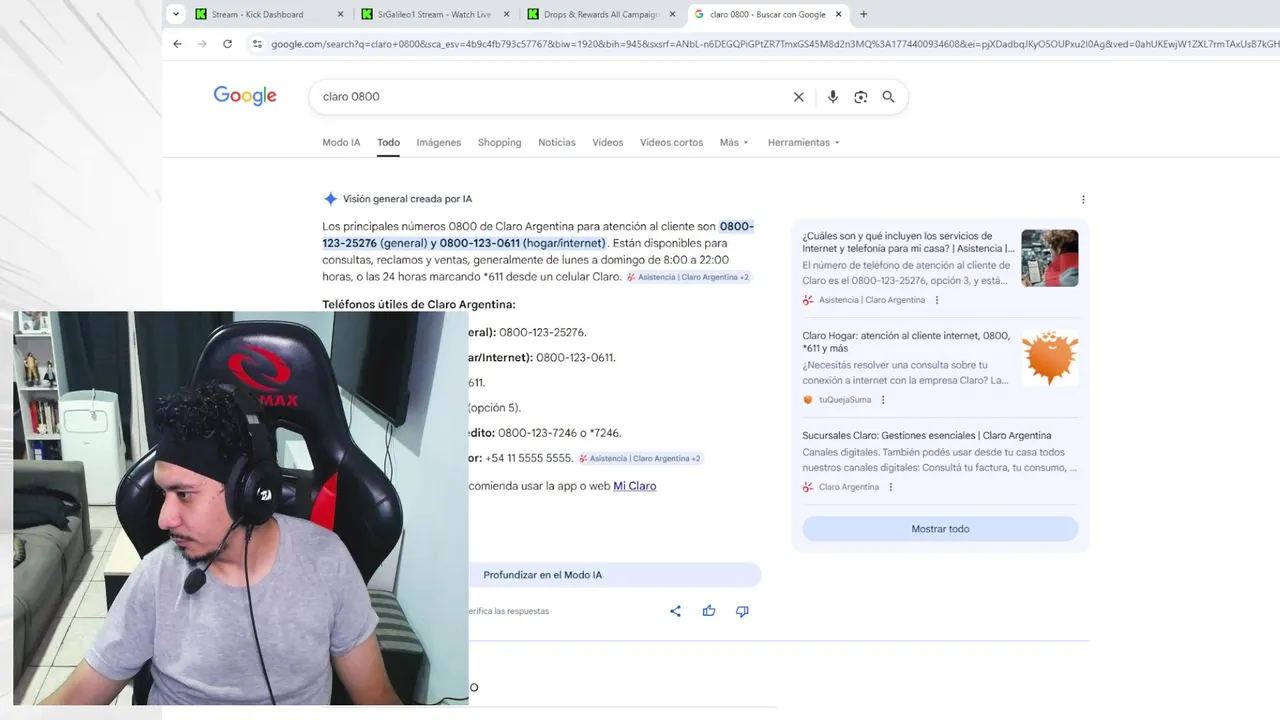Screen dimensions: 1280x720
Task: Submit search with magnifier icon
Action: coord(888,97)
